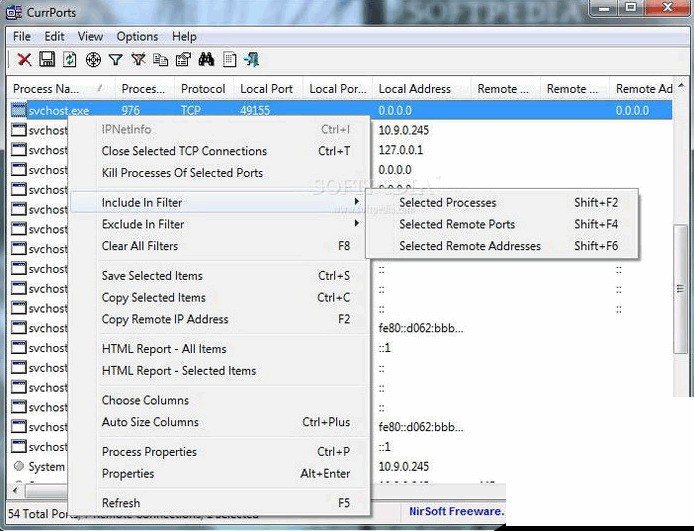Click the IPNetInfo context menu entry
Viewport: 694px width, 531px height.
click(220, 129)
